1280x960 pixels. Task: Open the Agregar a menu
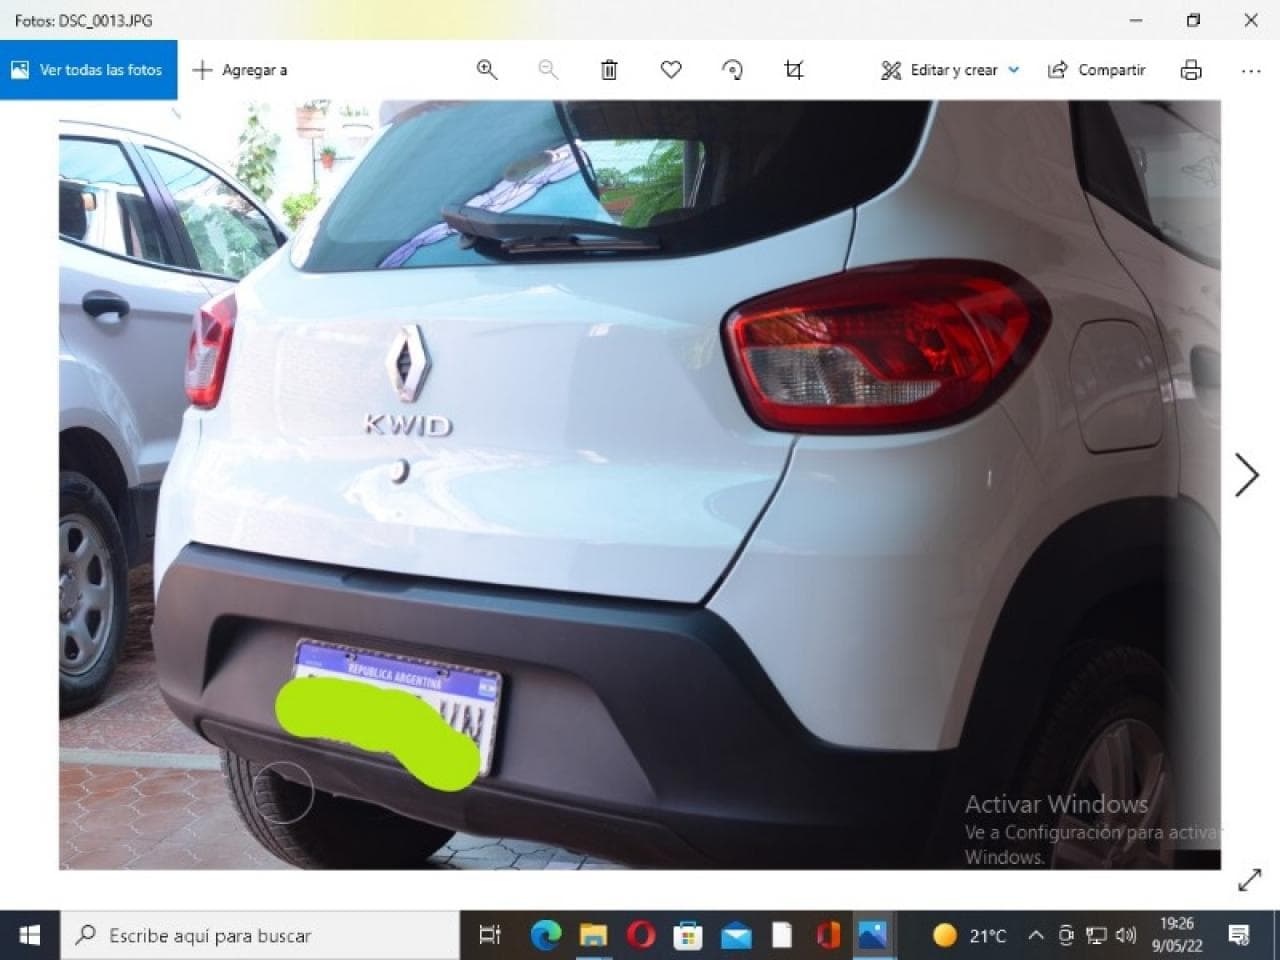point(240,70)
